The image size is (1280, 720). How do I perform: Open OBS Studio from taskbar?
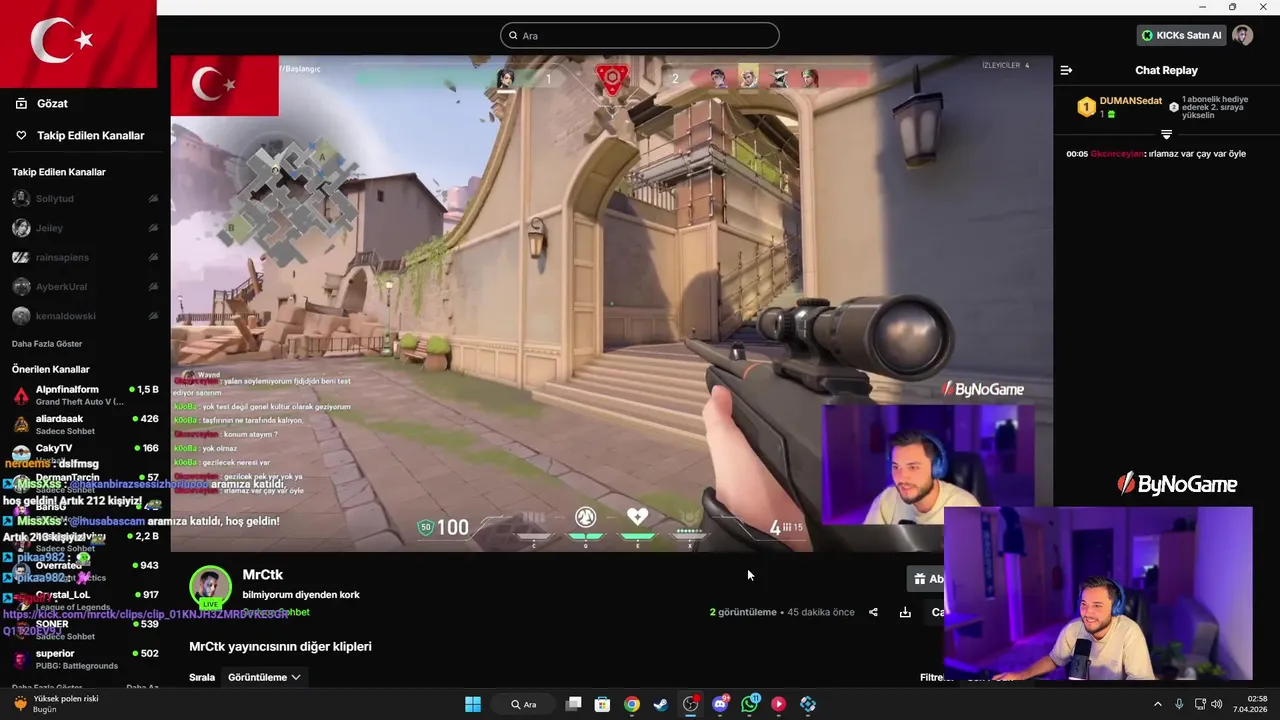point(690,704)
